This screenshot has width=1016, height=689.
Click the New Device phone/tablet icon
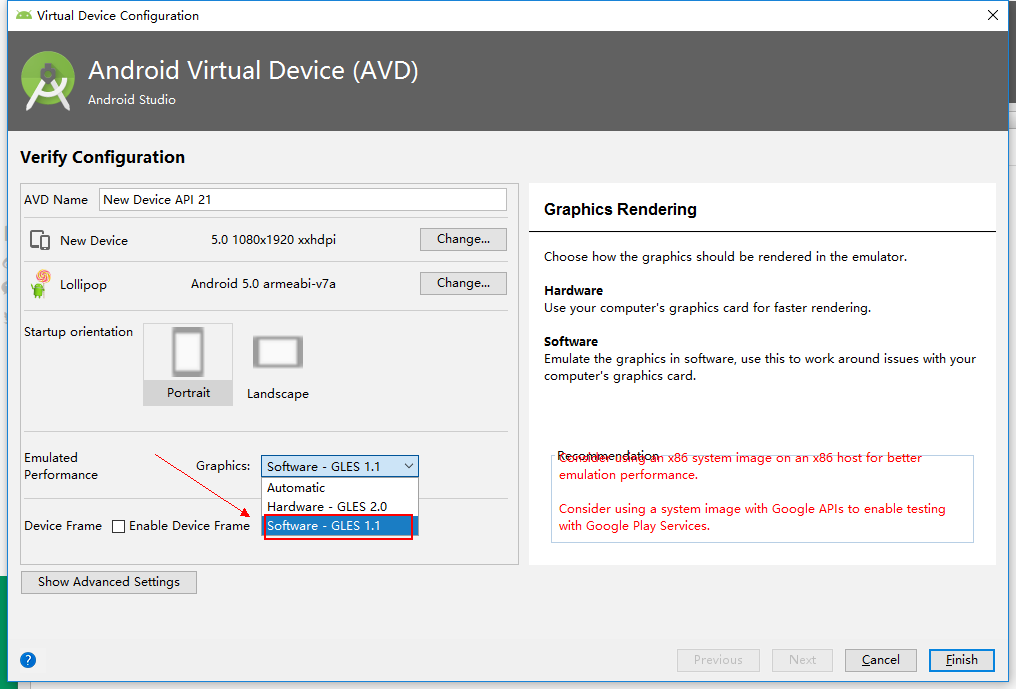40,240
